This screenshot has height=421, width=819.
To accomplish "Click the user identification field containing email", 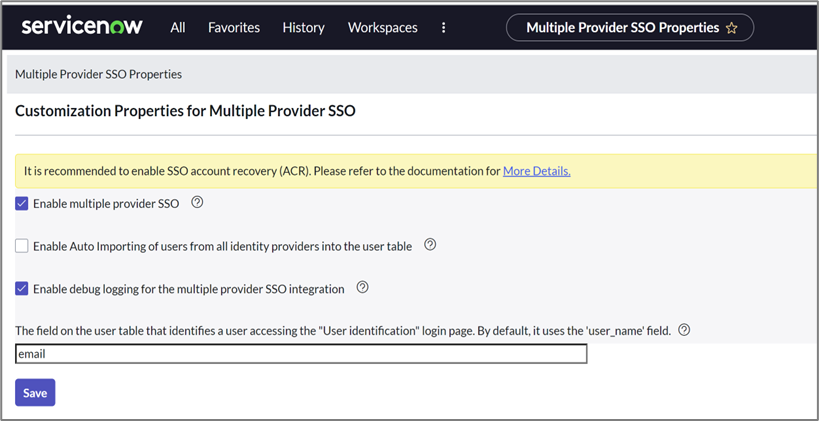I will [300, 354].
